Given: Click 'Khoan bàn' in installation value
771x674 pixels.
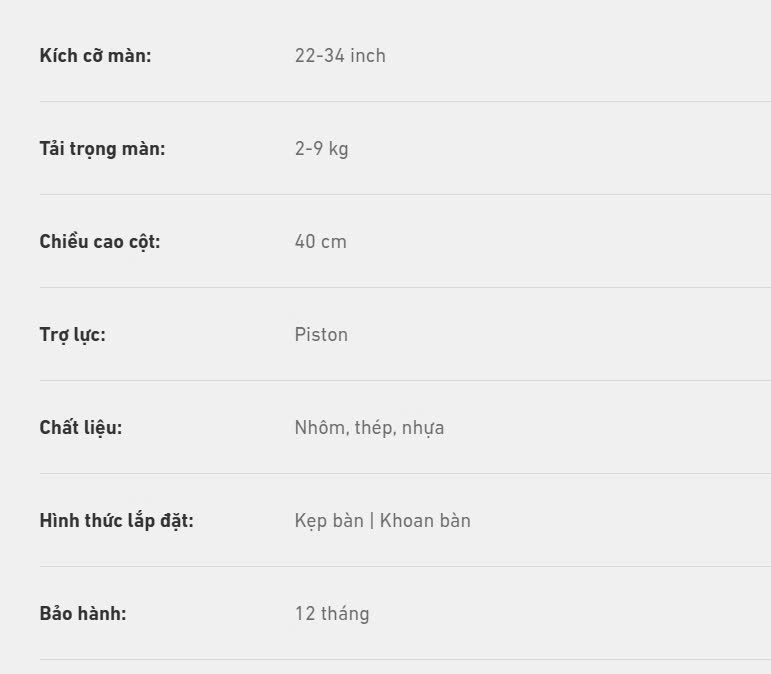Looking at the screenshot, I should point(425,521).
